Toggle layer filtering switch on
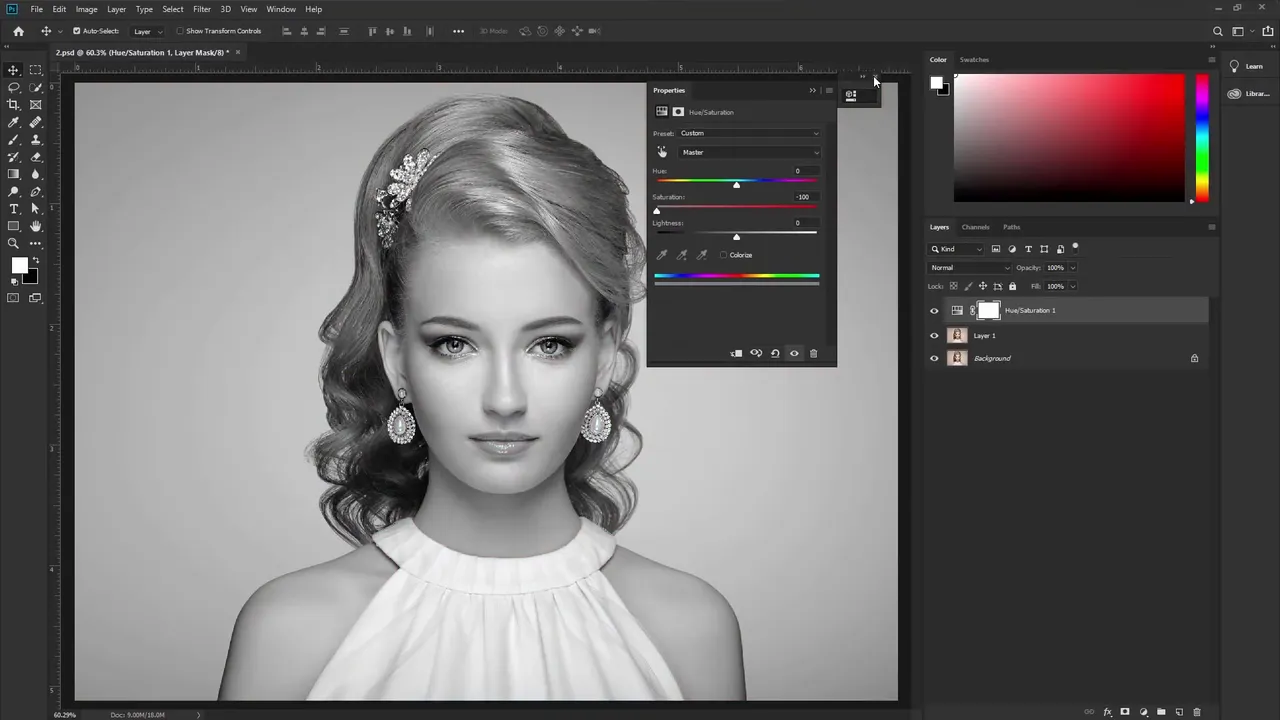Image resolution: width=1280 pixels, height=720 pixels. click(x=1076, y=246)
